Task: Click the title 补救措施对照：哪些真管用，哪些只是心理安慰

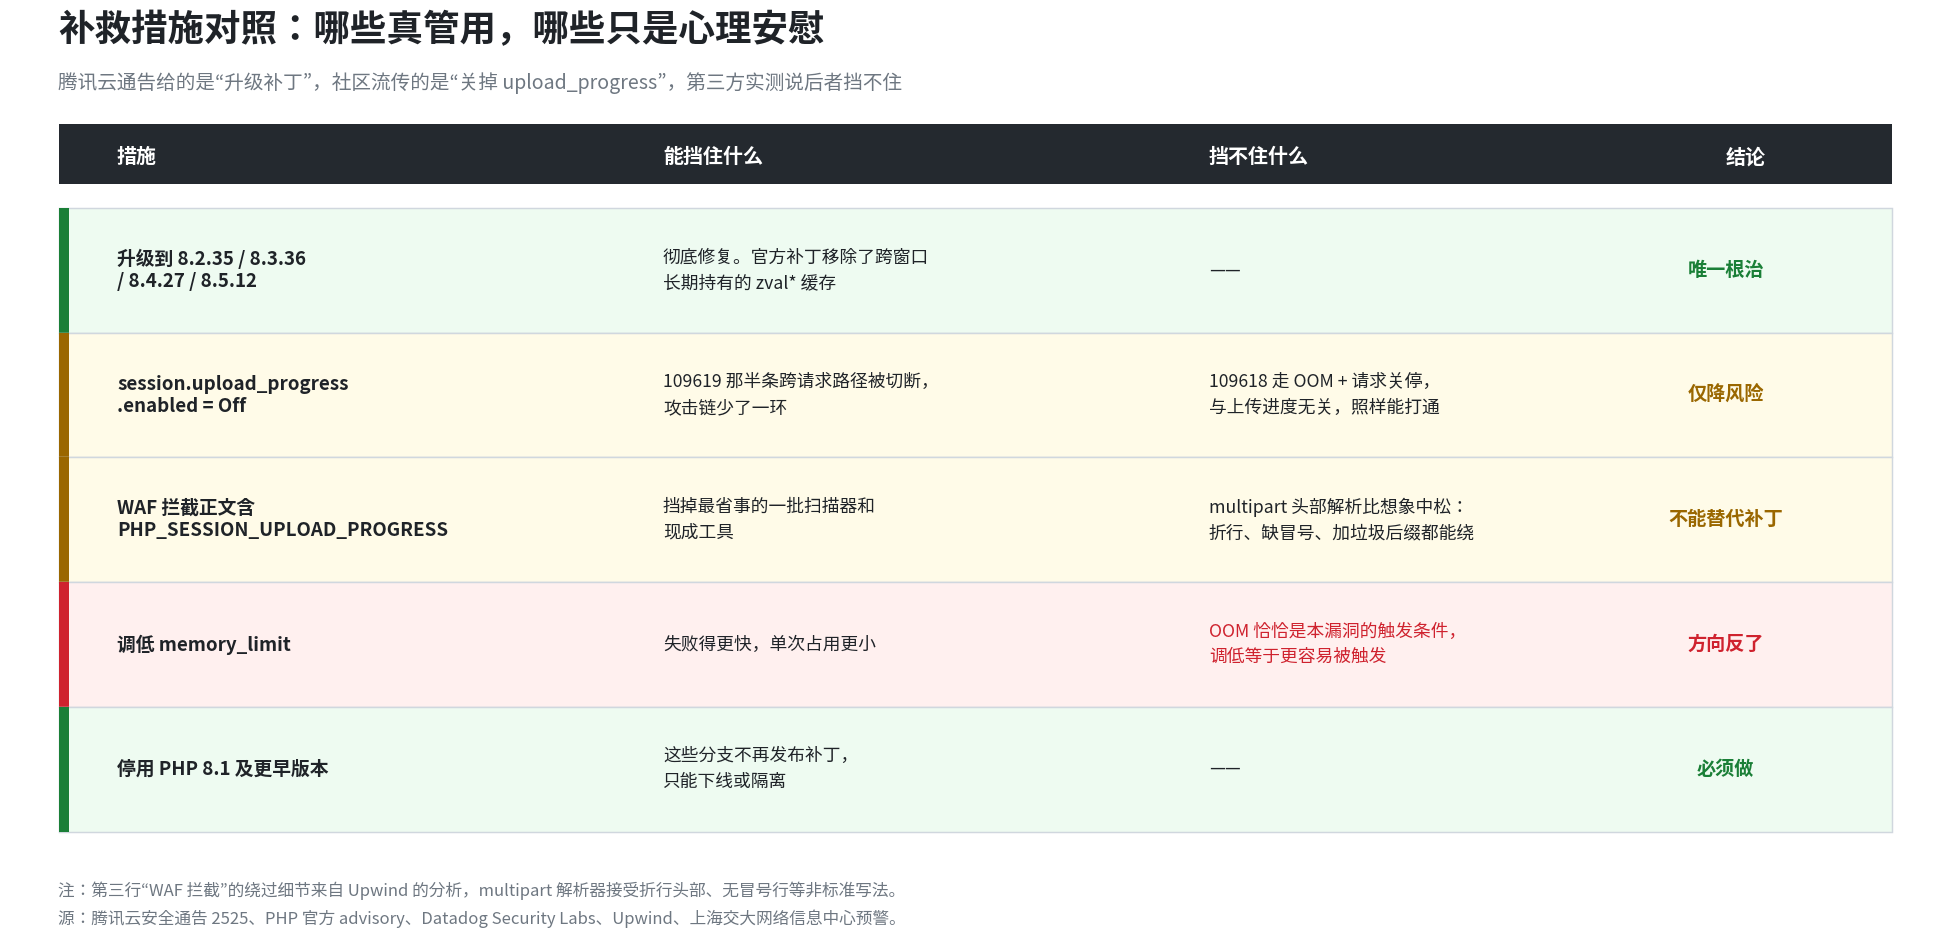Action: coord(441,28)
